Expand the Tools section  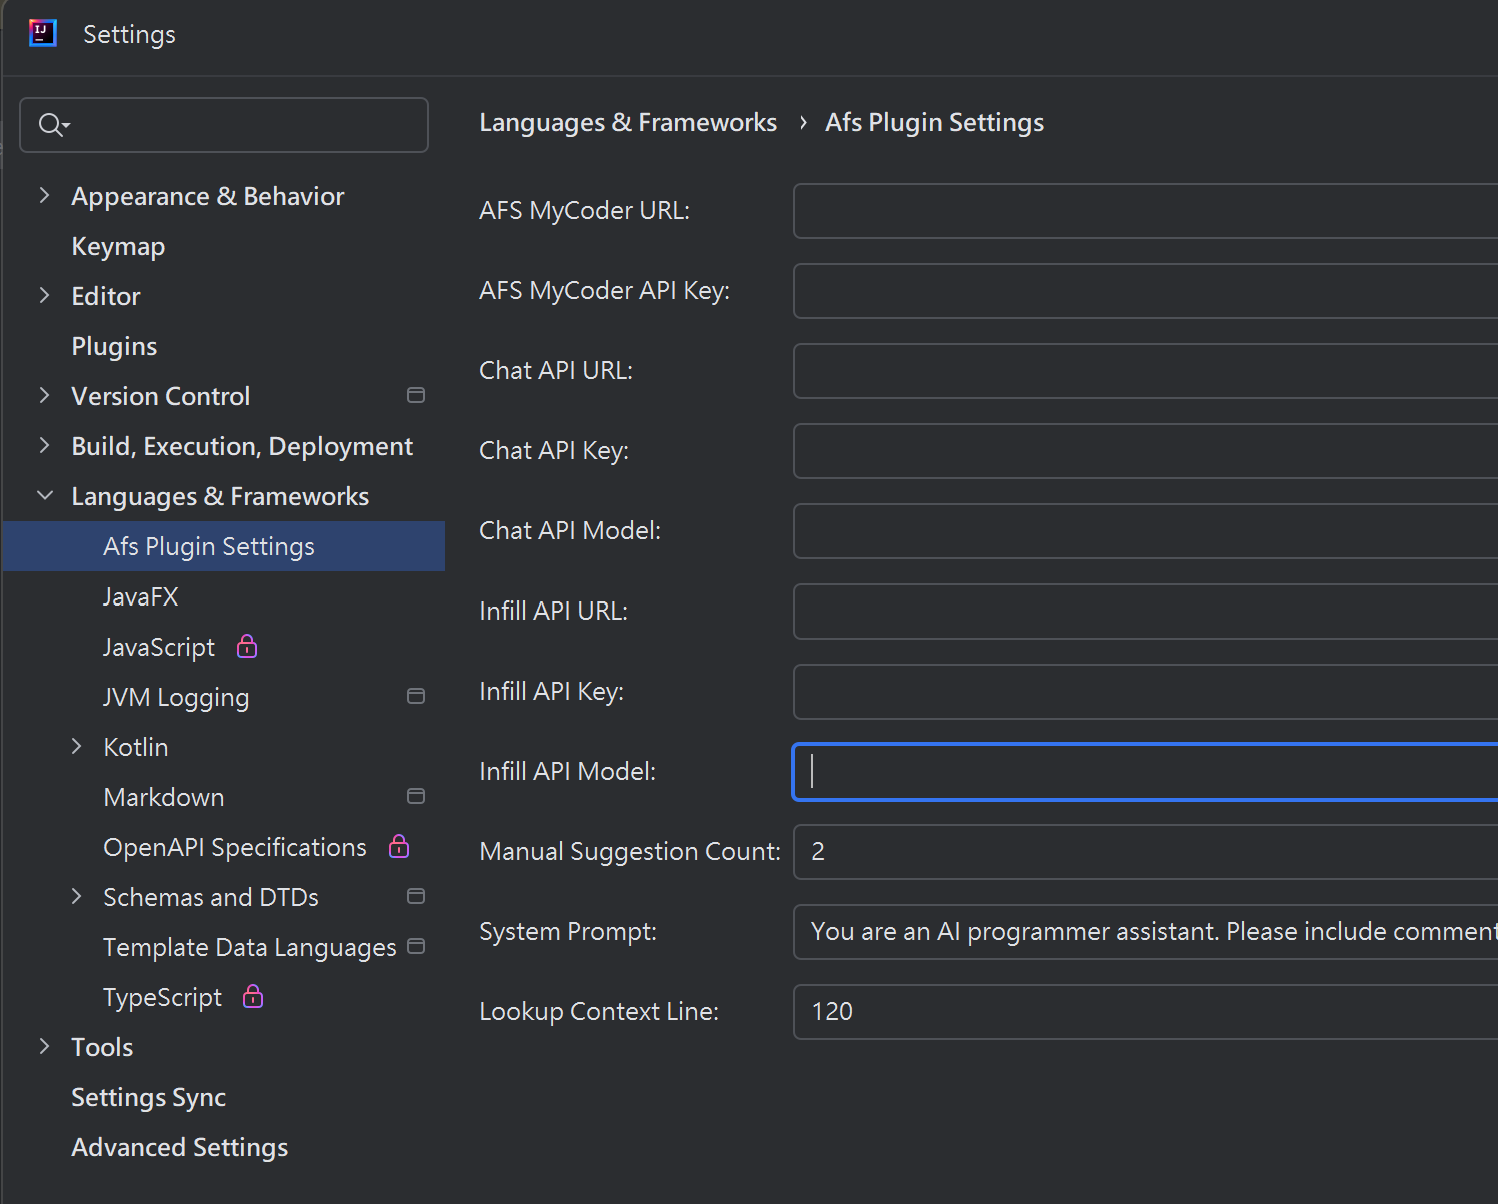(x=44, y=1047)
